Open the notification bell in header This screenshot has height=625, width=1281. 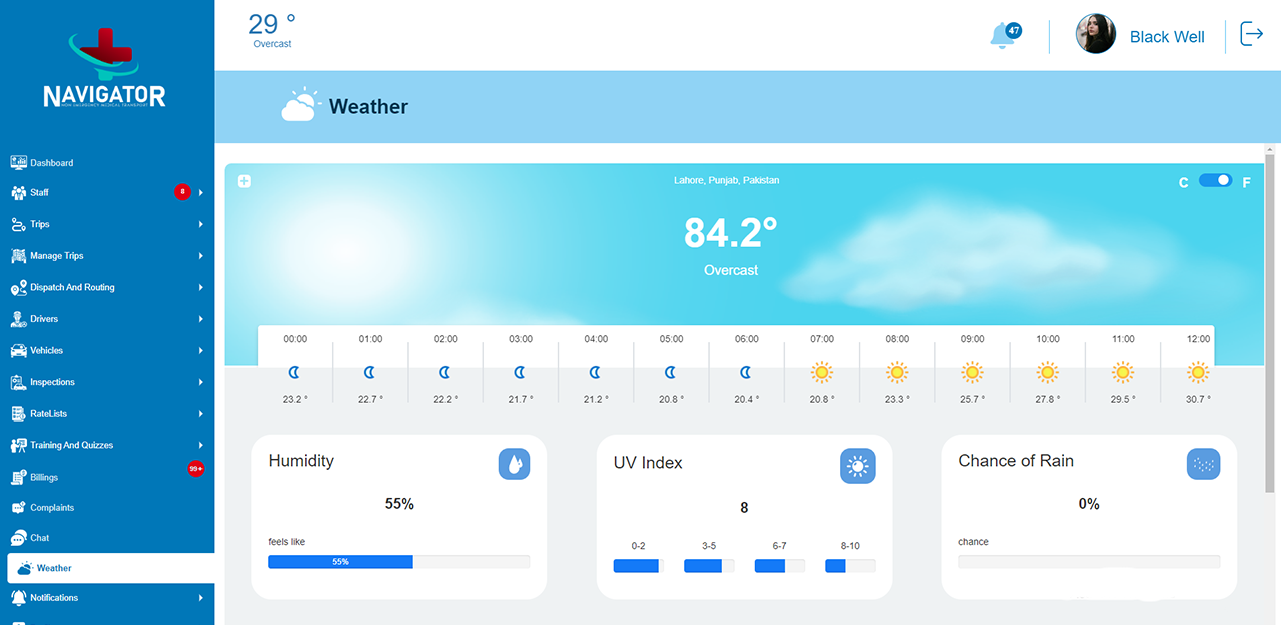click(1003, 36)
